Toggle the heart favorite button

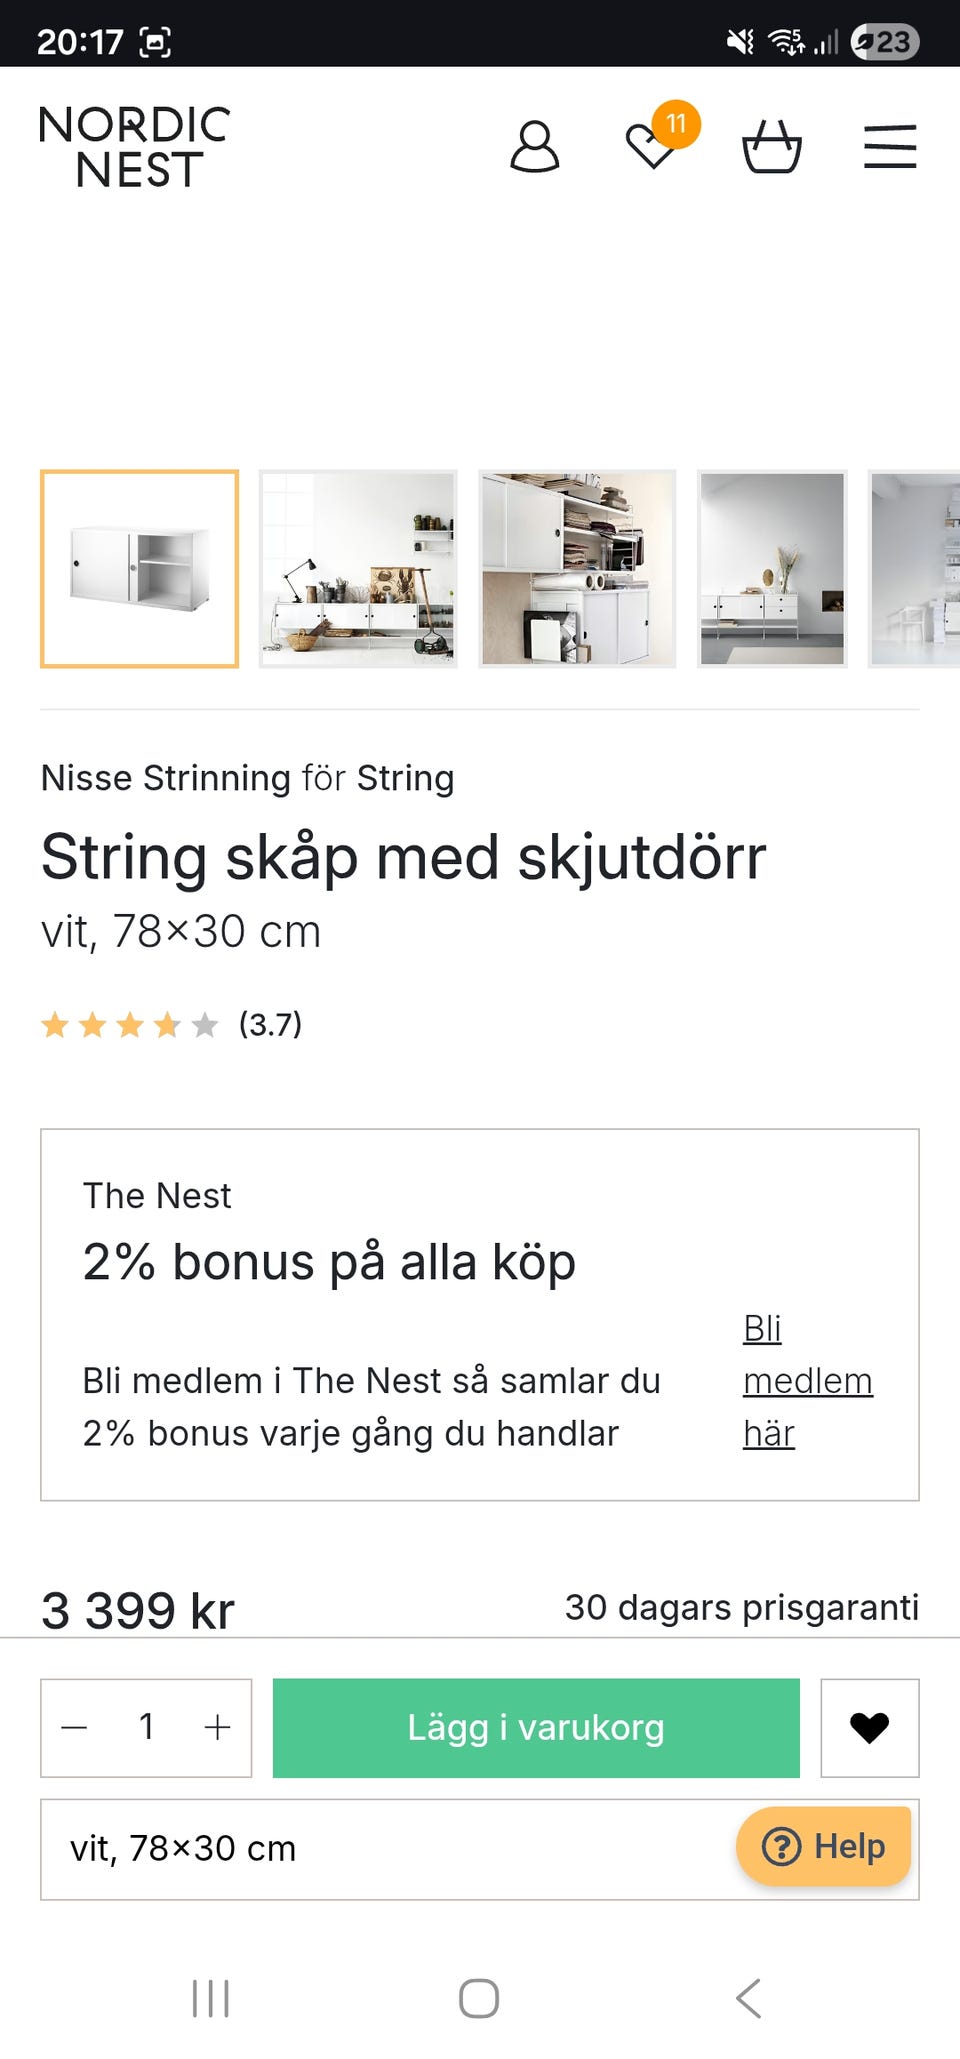(x=869, y=1727)
